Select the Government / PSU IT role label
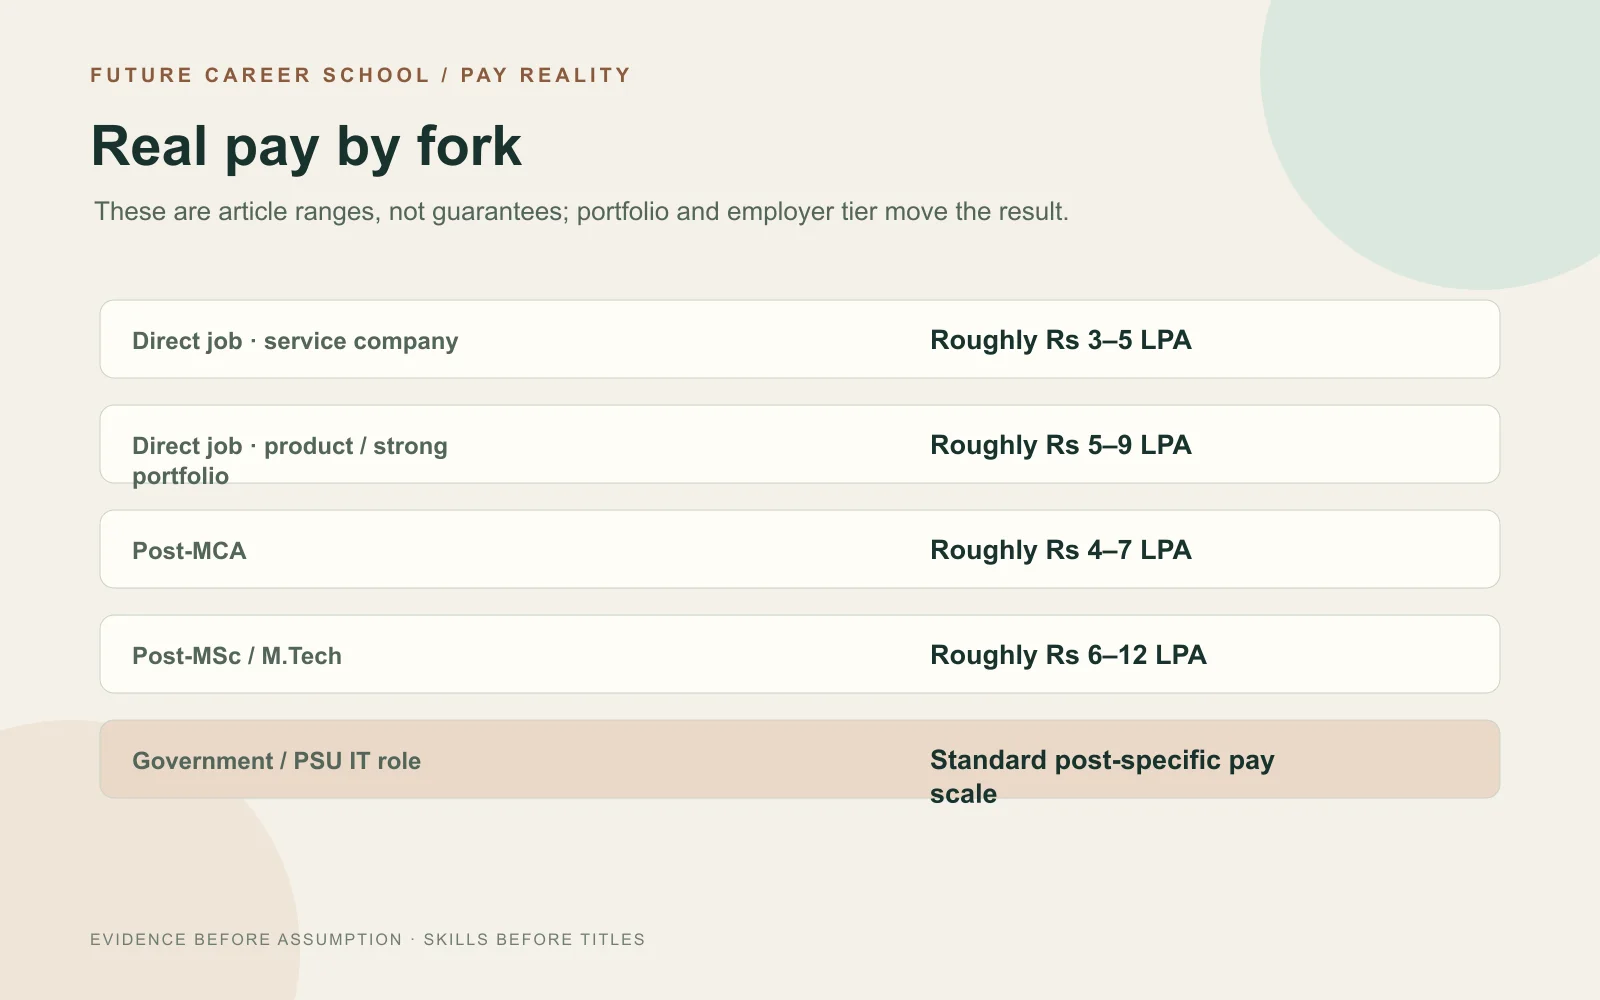The height and width of the screenshot is (1000, 1600). point(276,761)
